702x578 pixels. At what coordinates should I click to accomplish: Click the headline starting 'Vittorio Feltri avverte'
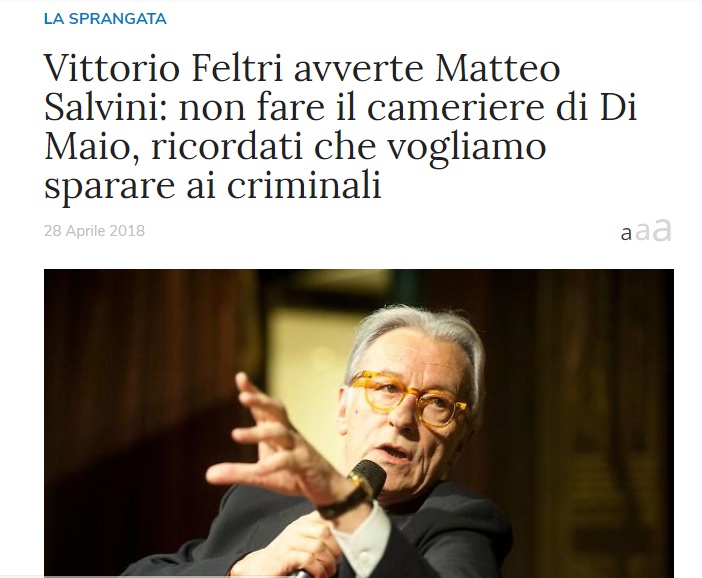[340, 126]
